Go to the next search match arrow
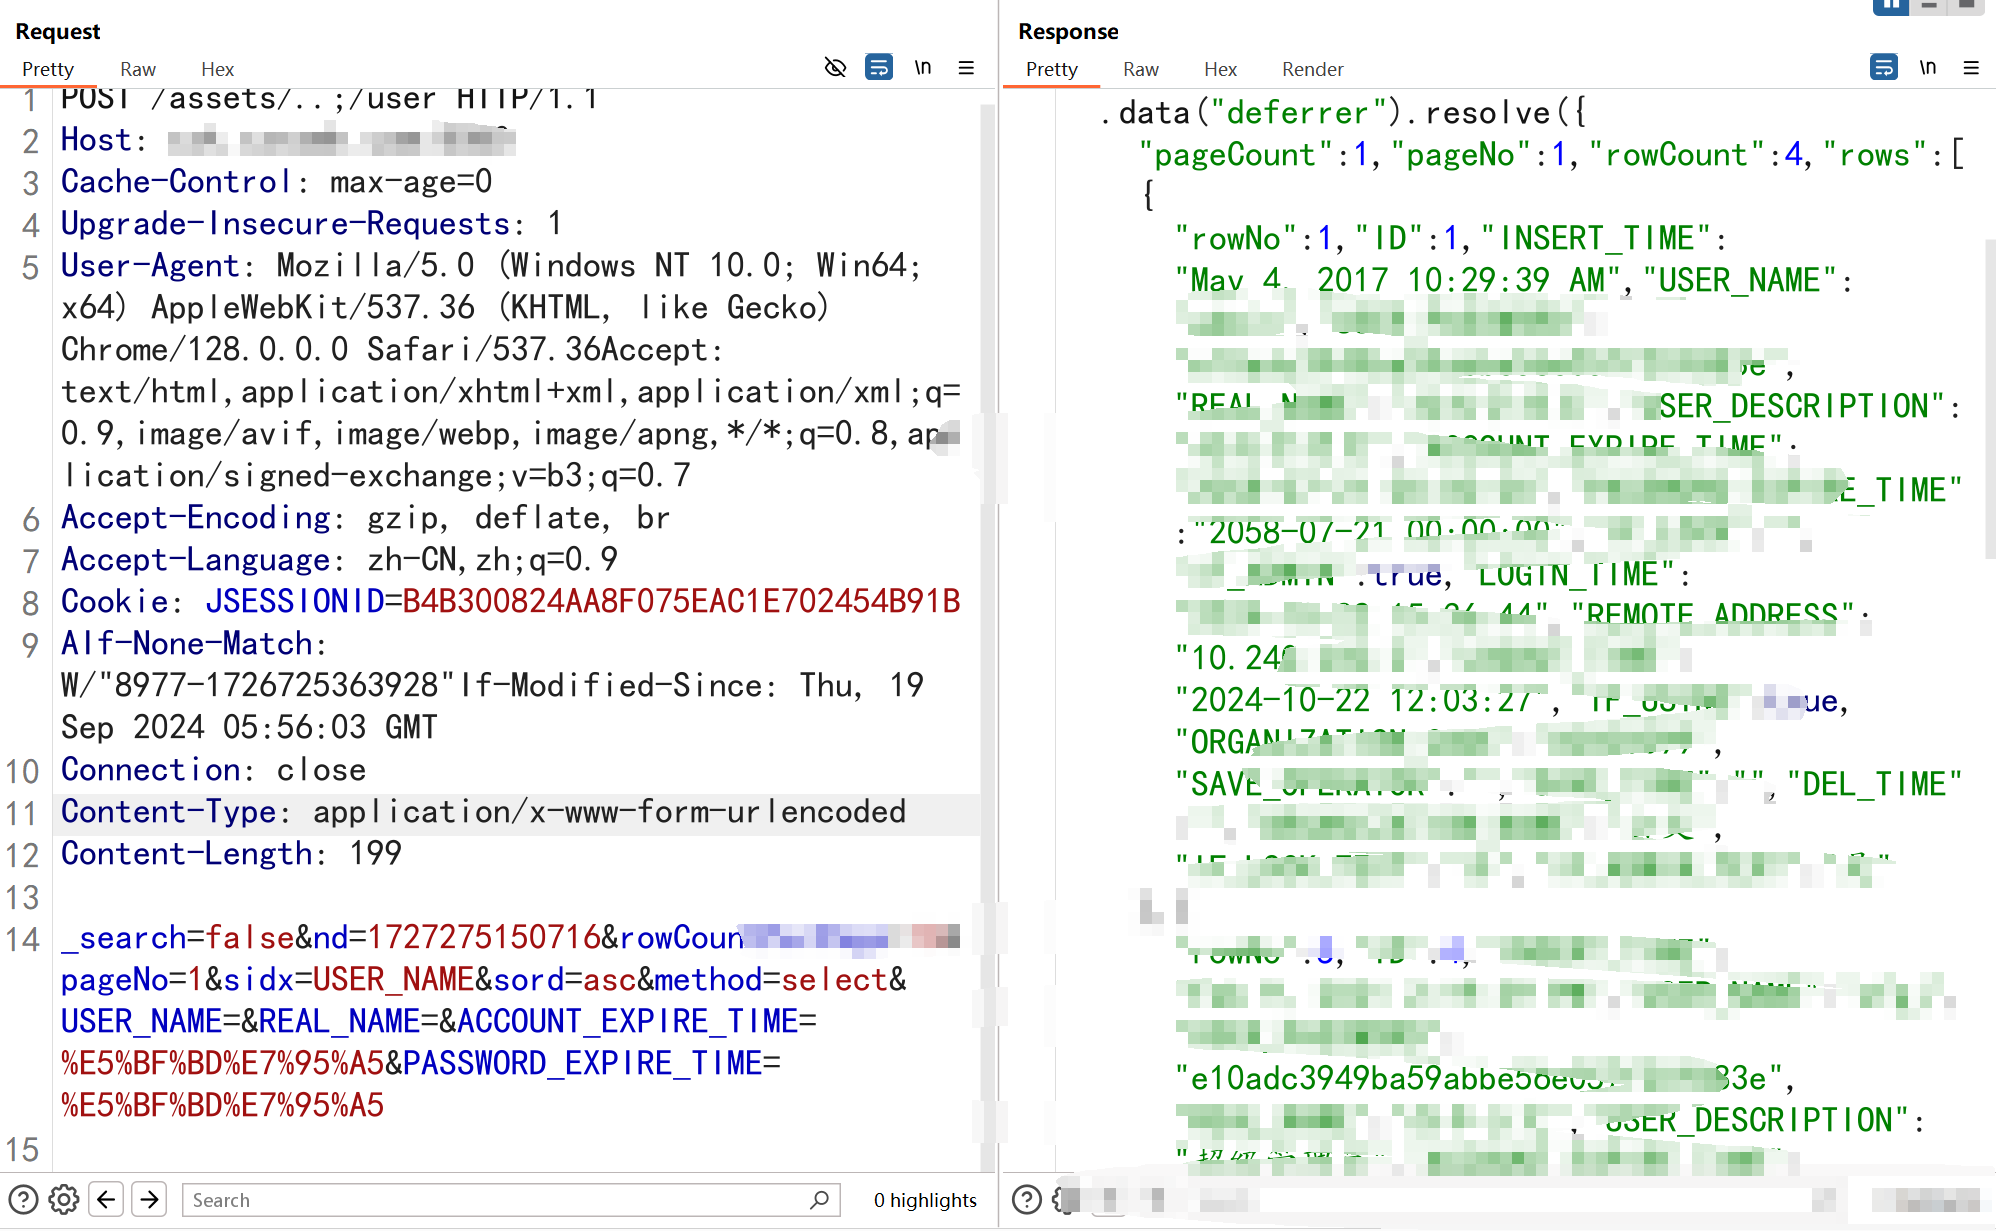The image size is (1996, 1231). click(x=150, y=1199)
